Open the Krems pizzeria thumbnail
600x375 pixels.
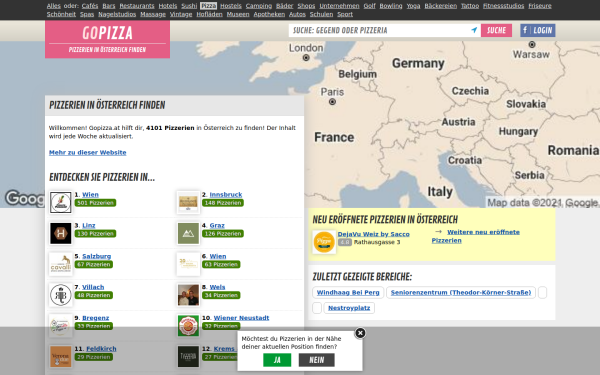pyautogui.click(x=188, y=357)
